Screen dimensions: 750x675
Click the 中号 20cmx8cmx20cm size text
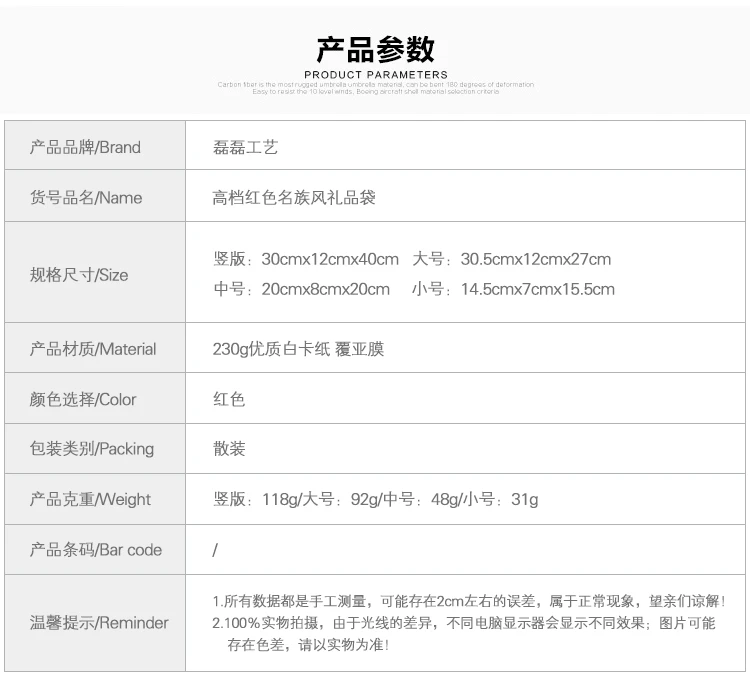[x=301, y=289]
